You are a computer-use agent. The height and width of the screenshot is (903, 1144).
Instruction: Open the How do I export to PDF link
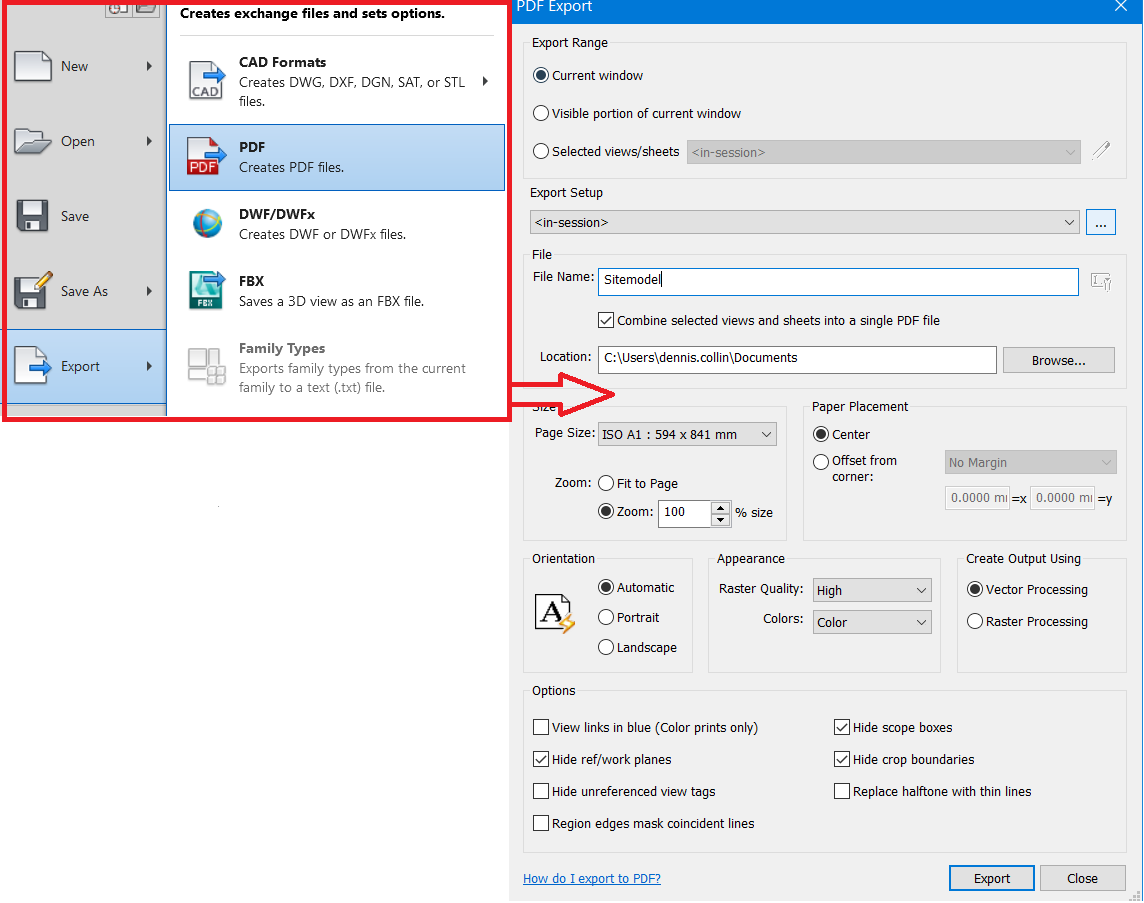(592, 879)
